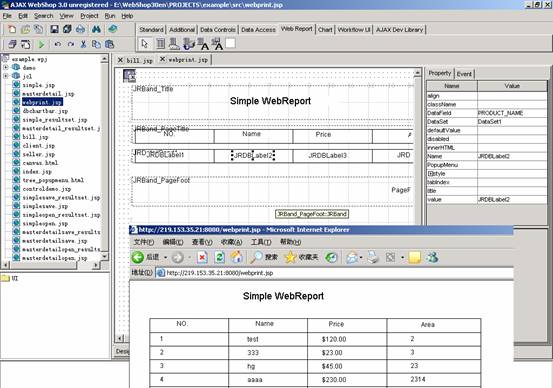Screen dimensions: 553x388
Task: Click the binoculars Find icon
Action: [96, 29]
